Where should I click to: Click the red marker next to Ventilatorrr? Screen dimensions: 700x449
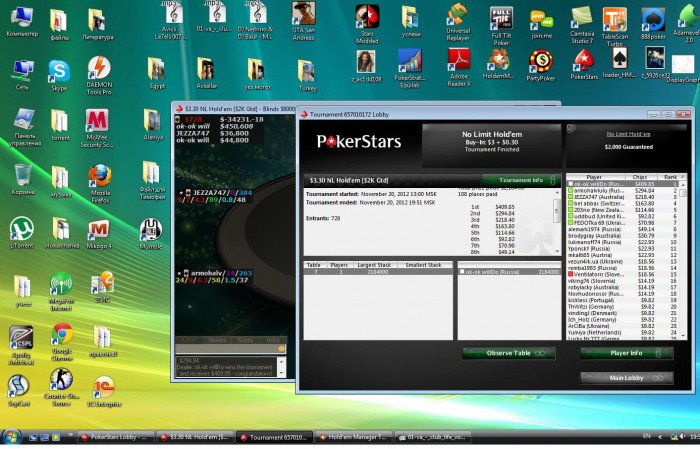click(x=570, y=274)
